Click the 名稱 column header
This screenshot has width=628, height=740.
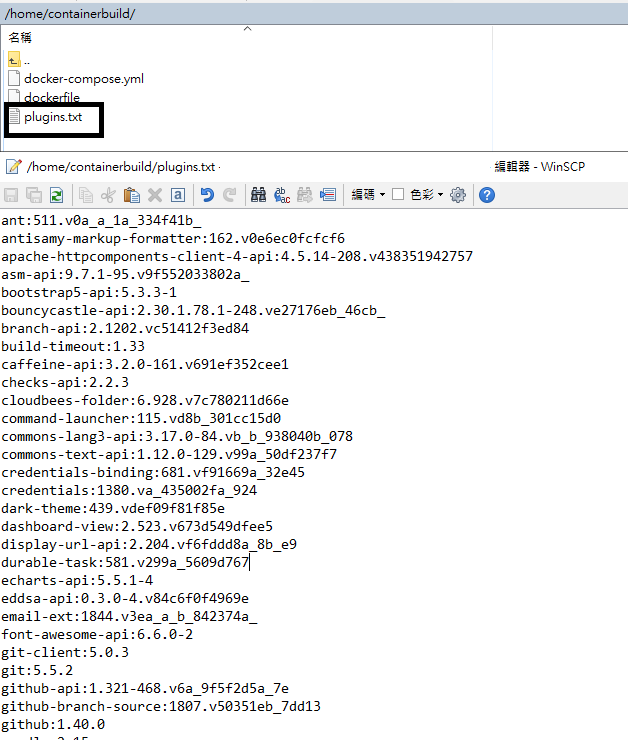point(20,37)
